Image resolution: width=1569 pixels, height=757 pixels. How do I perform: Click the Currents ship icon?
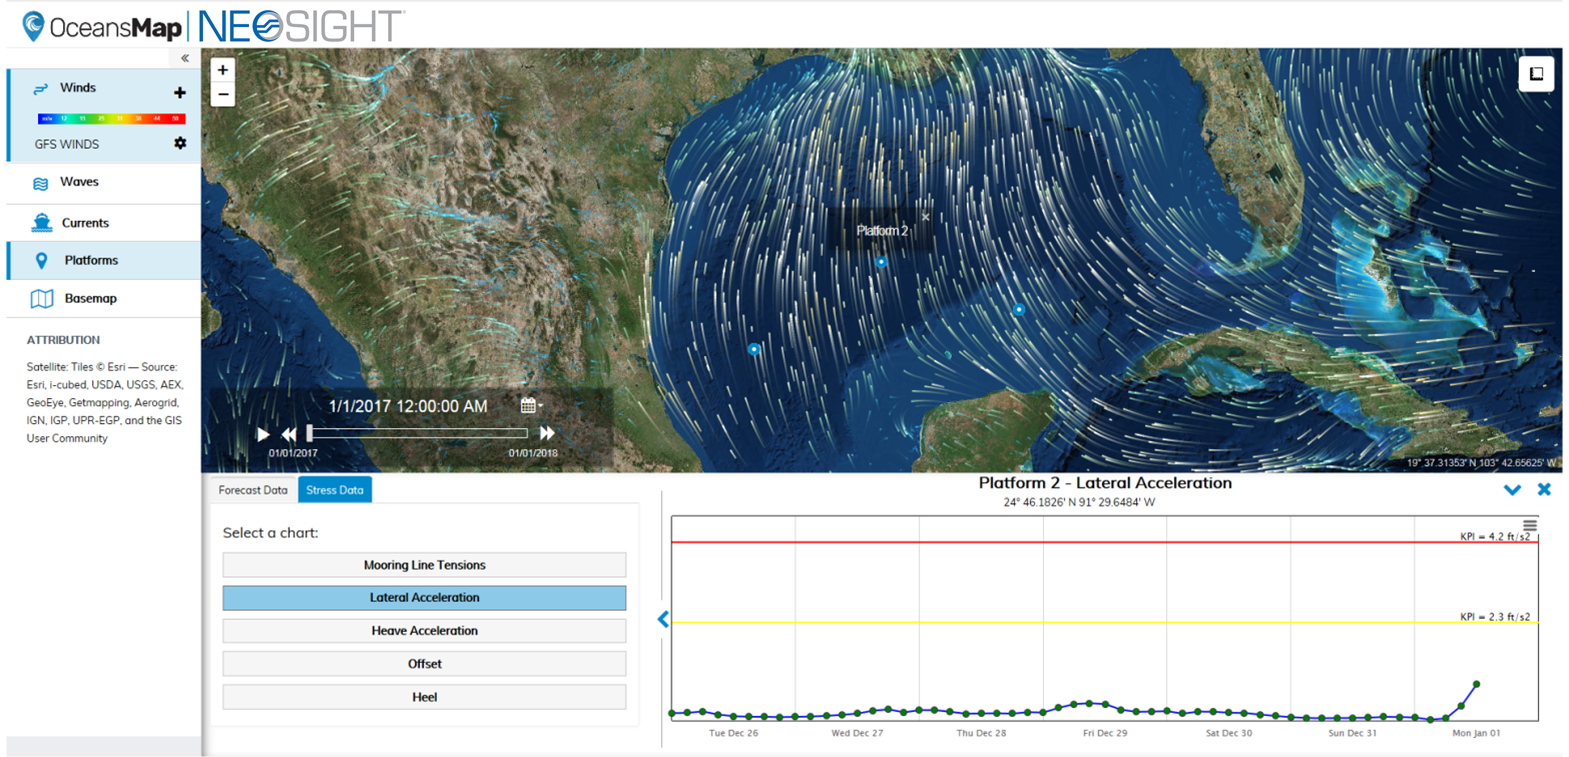pos(41,222)
